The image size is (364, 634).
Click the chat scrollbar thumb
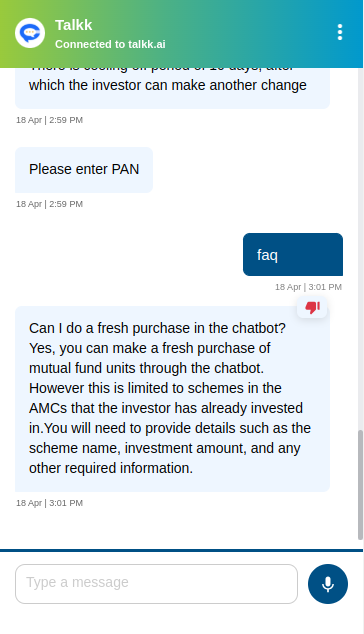coord(360,485)
